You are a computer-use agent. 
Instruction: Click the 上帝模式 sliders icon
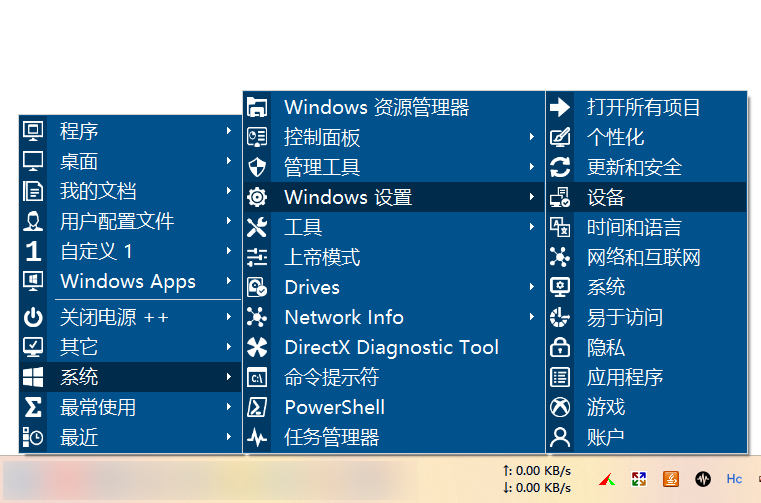[257, 257]
